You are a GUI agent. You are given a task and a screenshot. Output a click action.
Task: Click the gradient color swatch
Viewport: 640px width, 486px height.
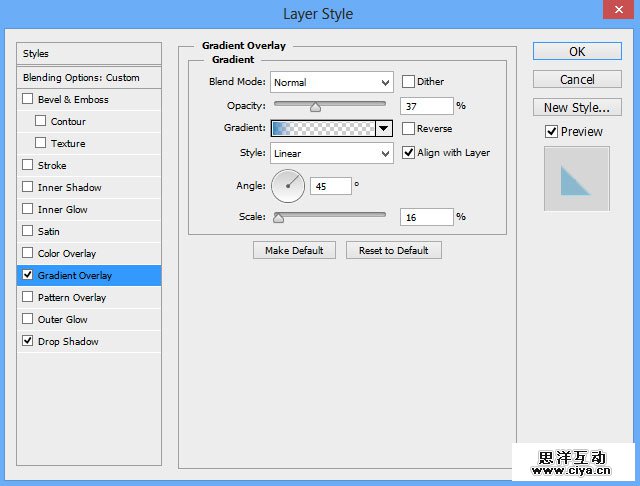(x=322, y=129)
